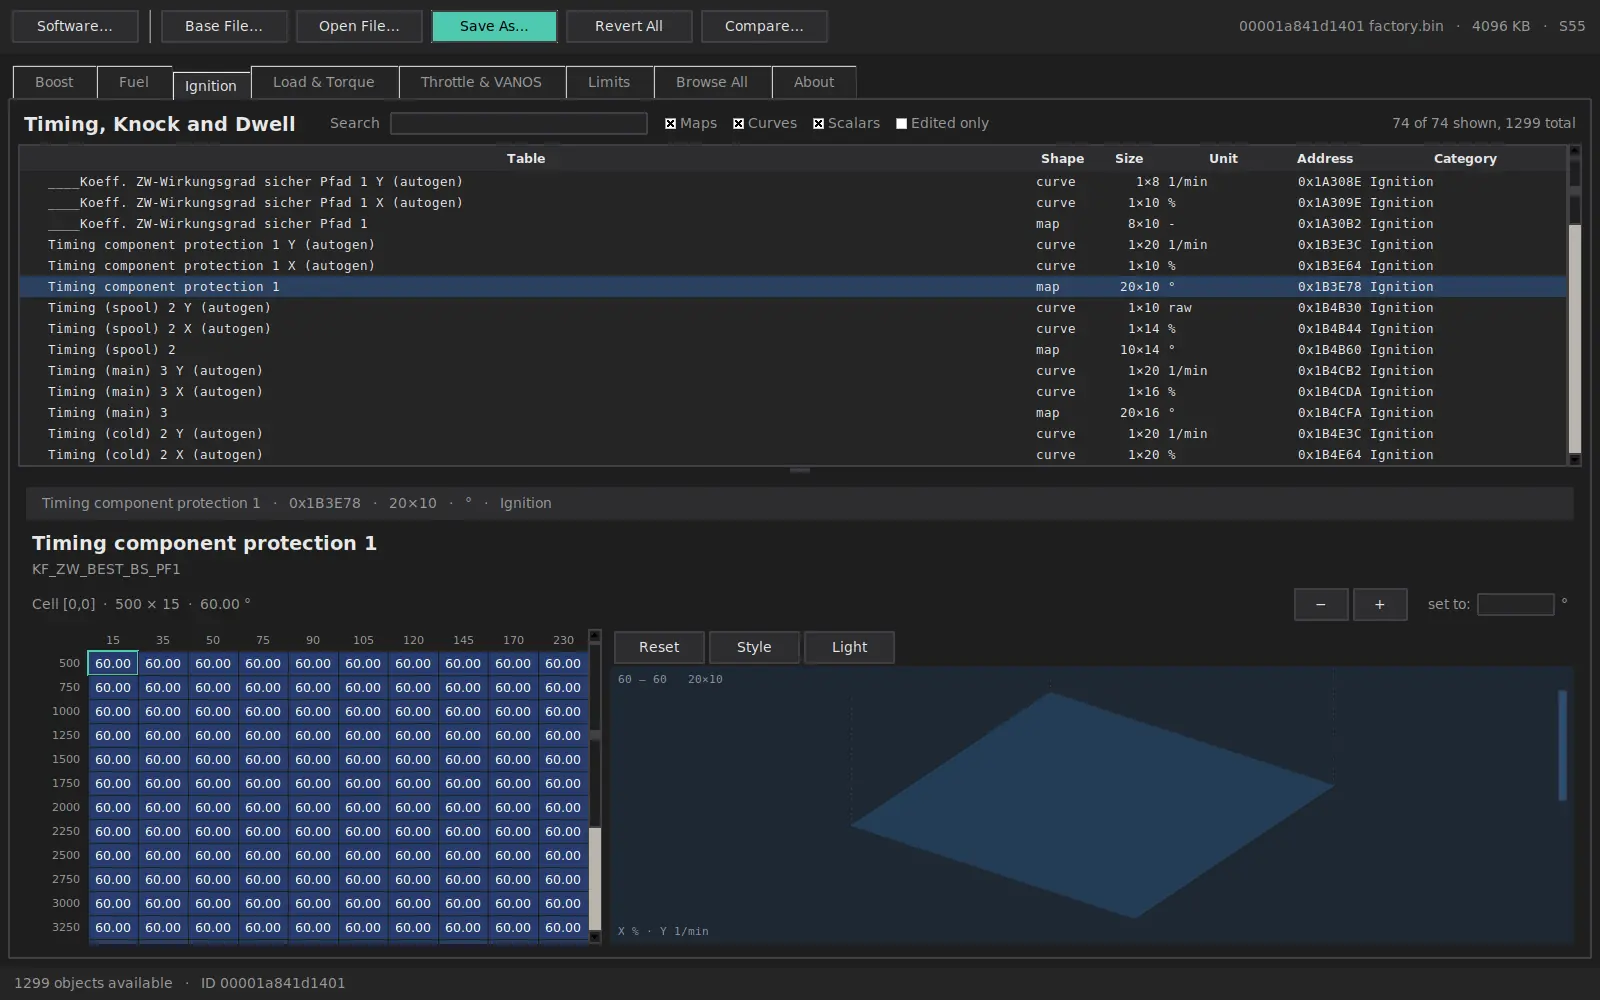Viewport: 1600px width, 1000px height.
Task: Click the table list scroll down arrow
Action: click(x=1575, y=460)
